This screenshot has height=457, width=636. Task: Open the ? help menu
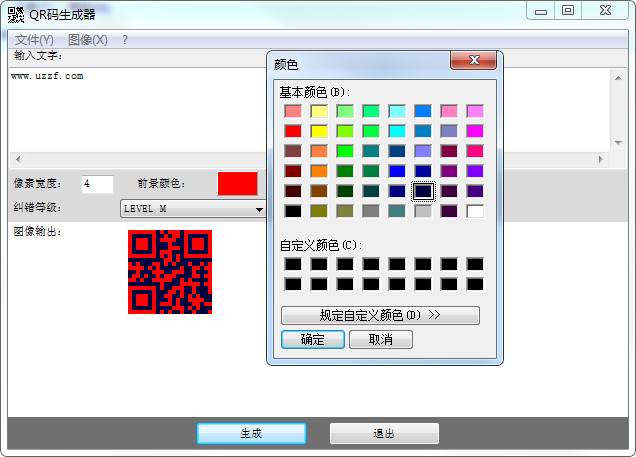click(x=125, y=40)
